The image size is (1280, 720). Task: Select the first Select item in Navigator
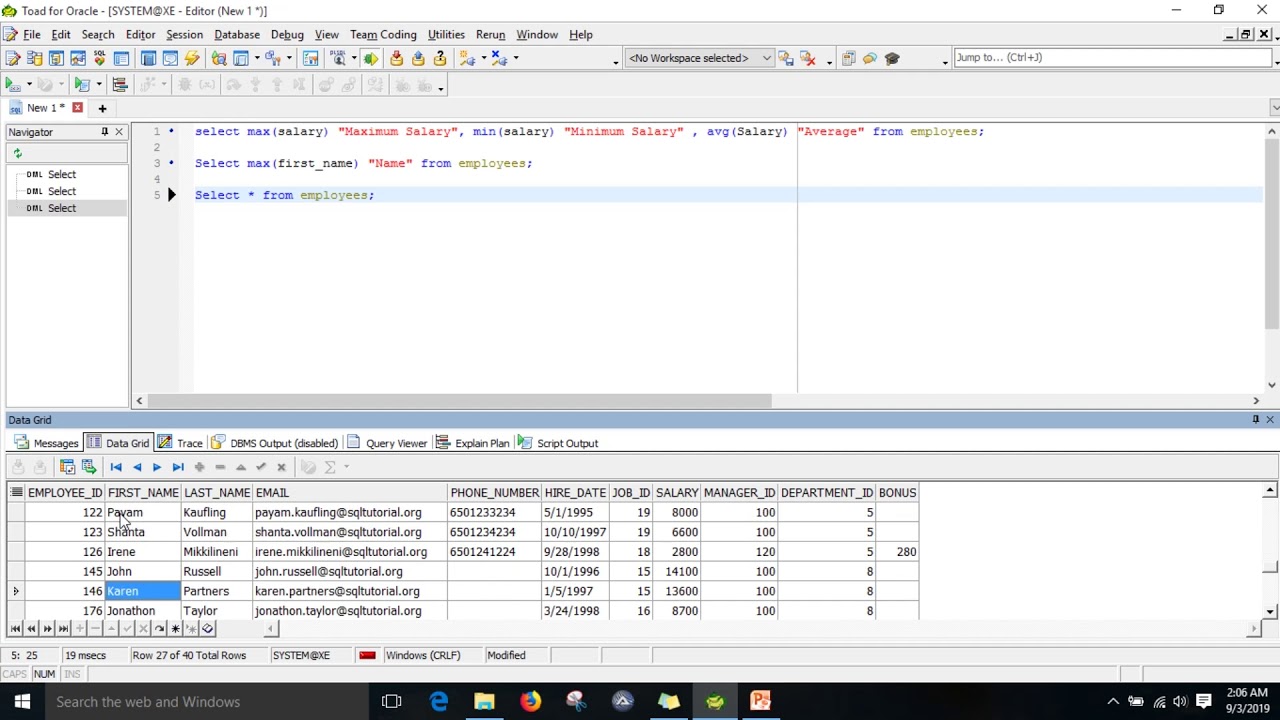click(x=62, y=174)
